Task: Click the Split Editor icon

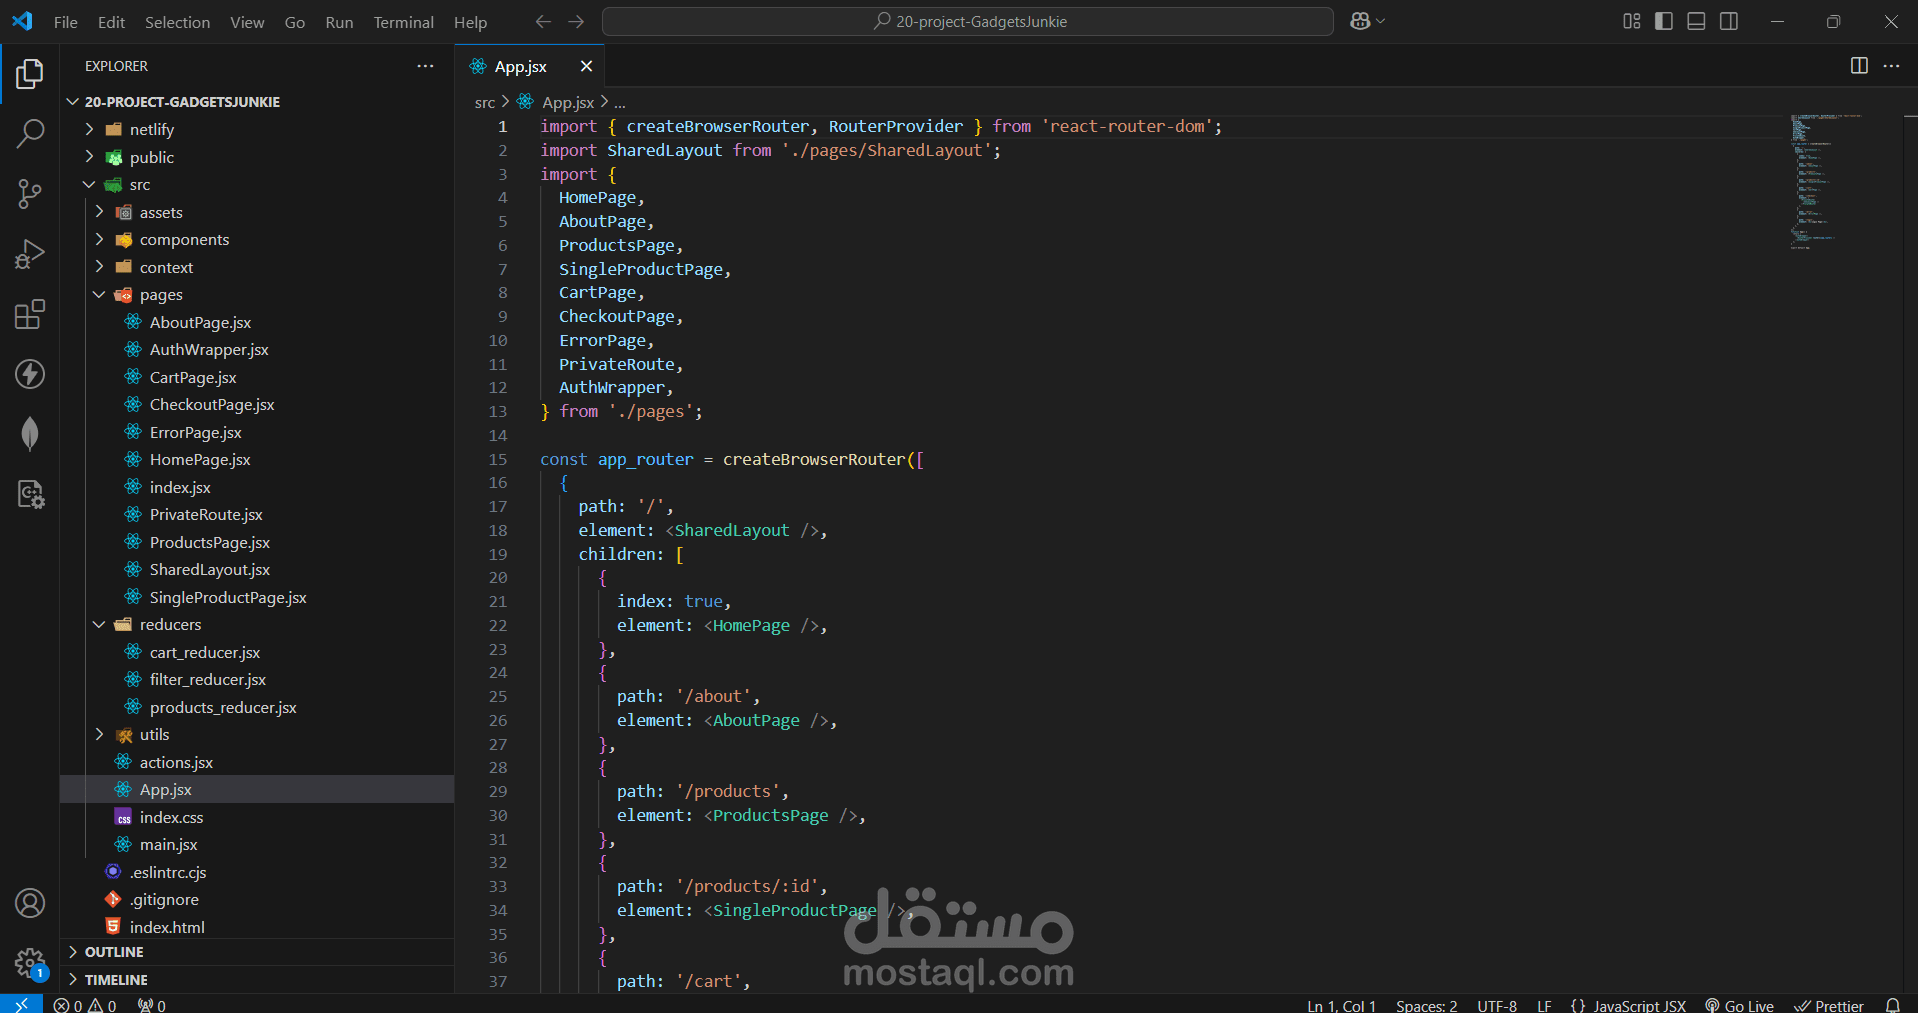Action: pyautogui.click(x=1859, y=66)
